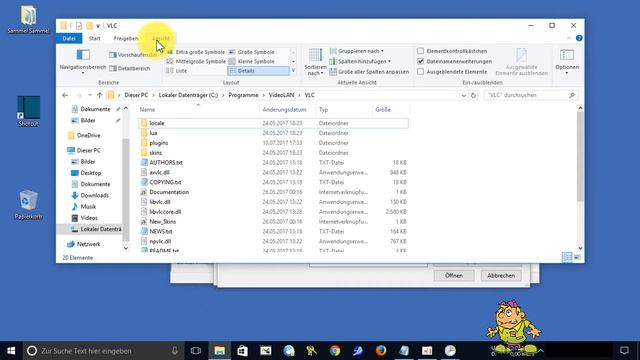
Task: Refresh the VLC folder view
Action: [x=473, y=95]
